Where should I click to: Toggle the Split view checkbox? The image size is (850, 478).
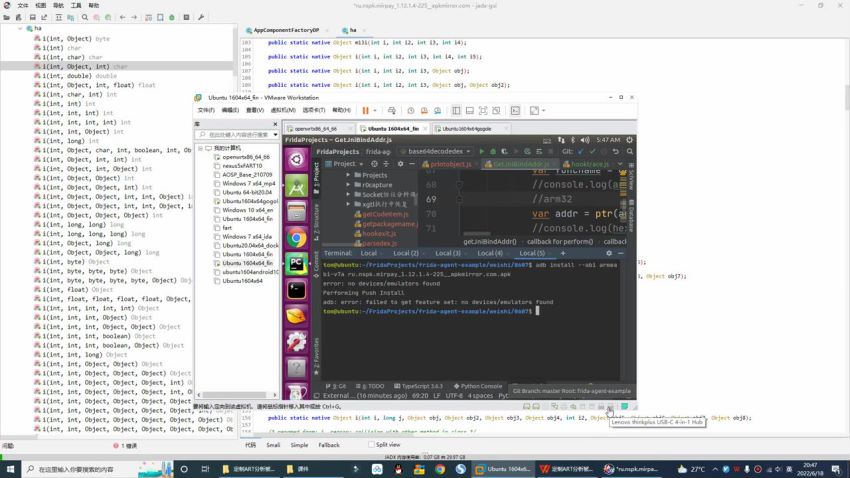pyautogui.click(x=372, y=445)
